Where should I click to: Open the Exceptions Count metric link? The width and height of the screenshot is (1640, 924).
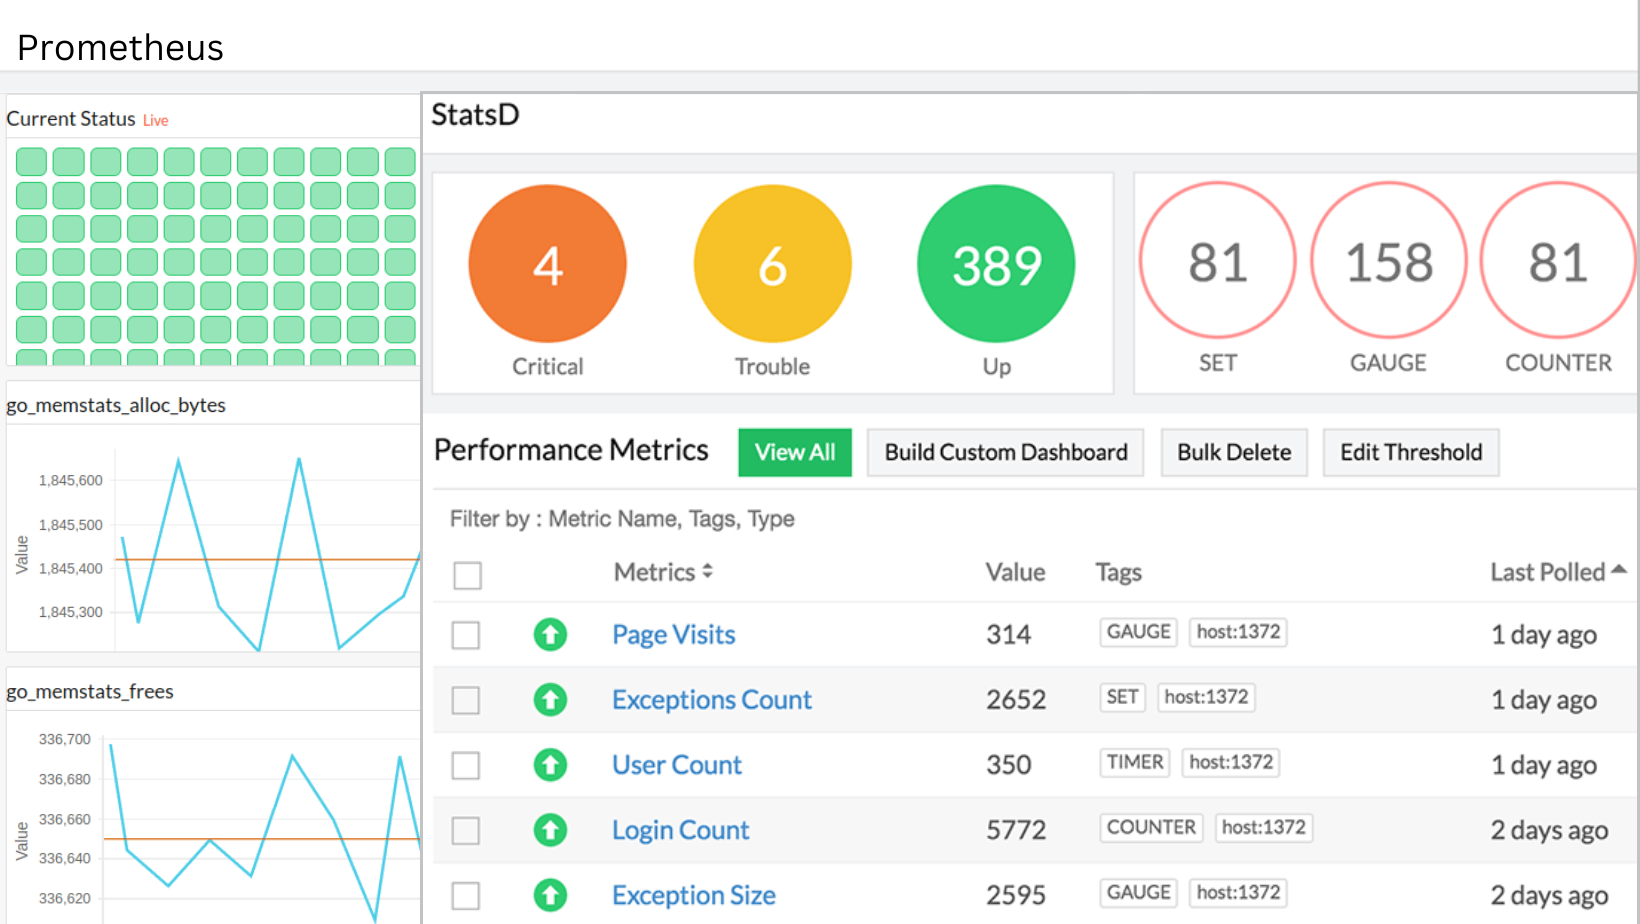point(711,700)
